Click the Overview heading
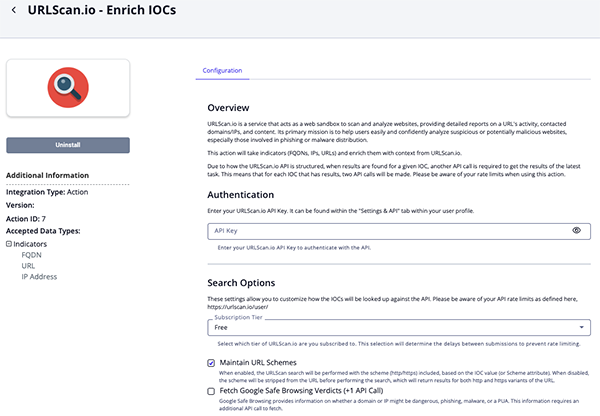 point(228,108)
